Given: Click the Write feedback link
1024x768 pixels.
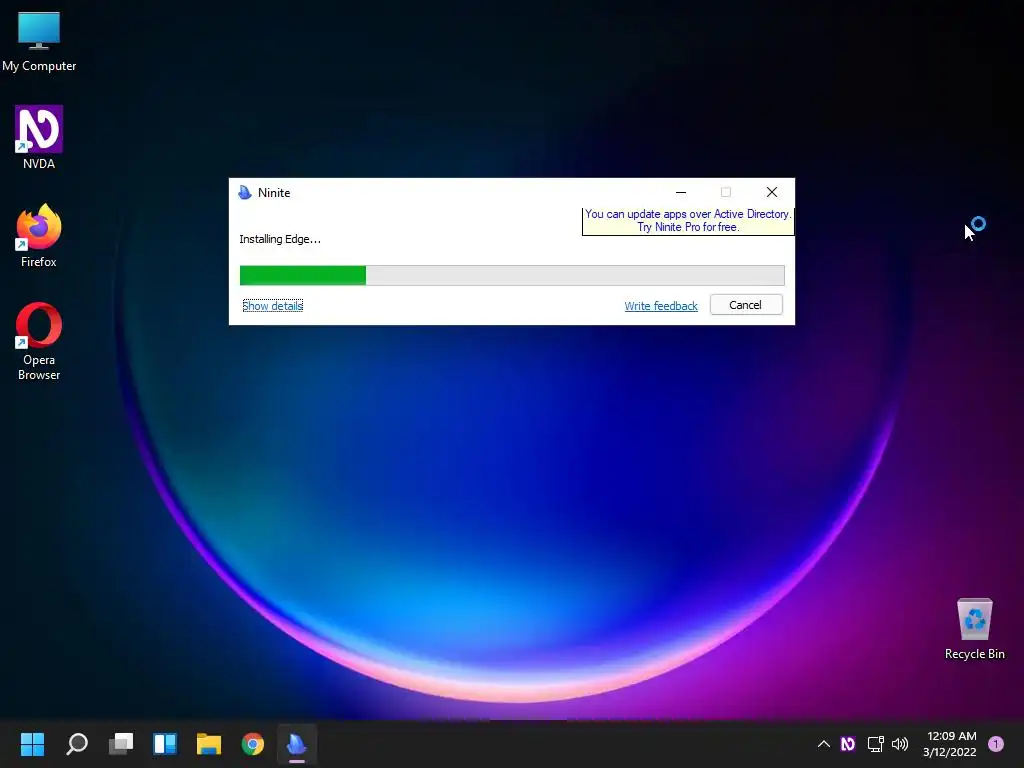Looking at the screenshot, I should 661,306.
